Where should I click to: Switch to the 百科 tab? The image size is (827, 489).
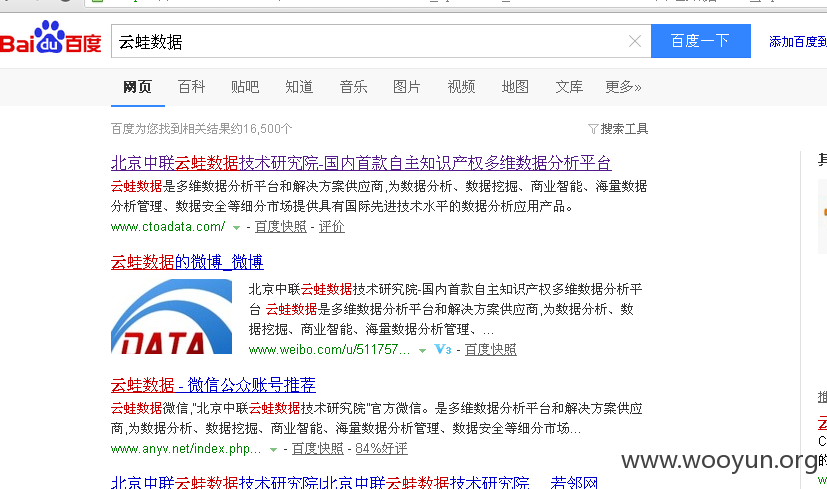(x=191, y=87)
